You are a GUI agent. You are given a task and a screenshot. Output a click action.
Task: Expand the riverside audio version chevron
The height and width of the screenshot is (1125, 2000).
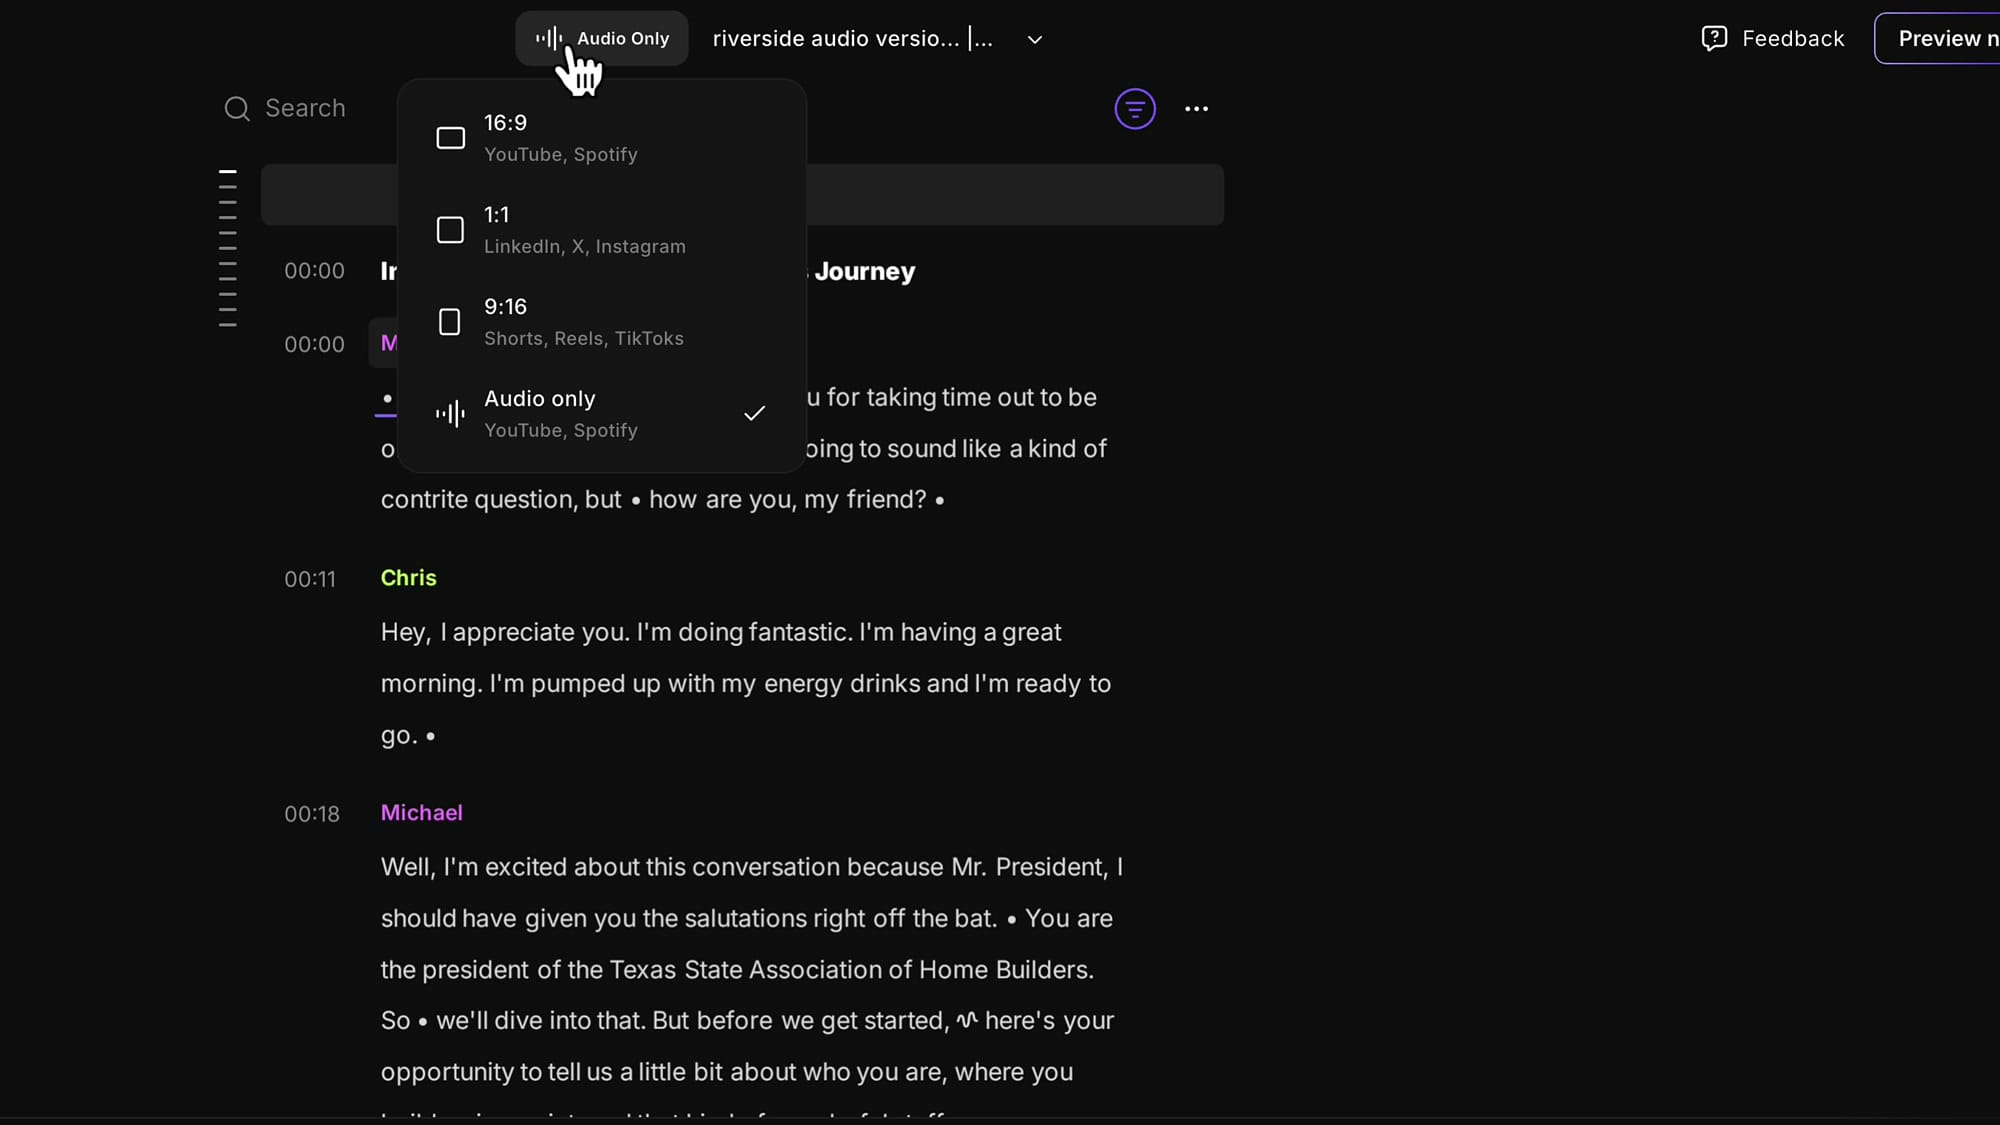pyautogui.click(x=1035, y=40)
